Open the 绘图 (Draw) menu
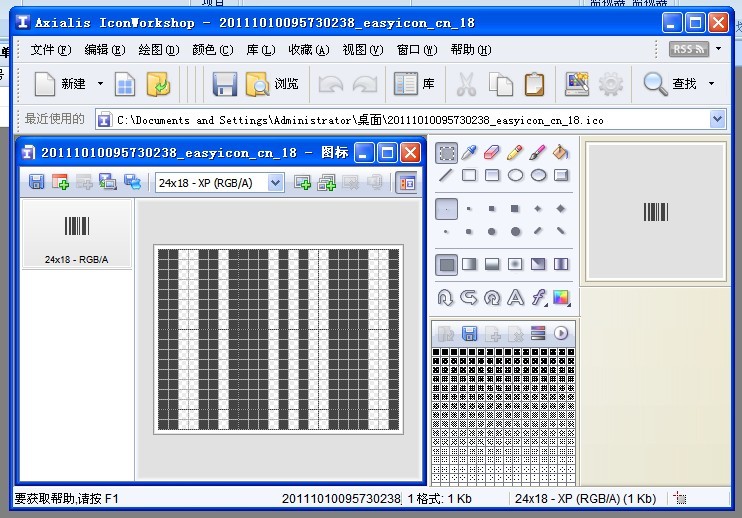Screen dimensions: 742x518 pyautogui.click(x=158, y=49)
